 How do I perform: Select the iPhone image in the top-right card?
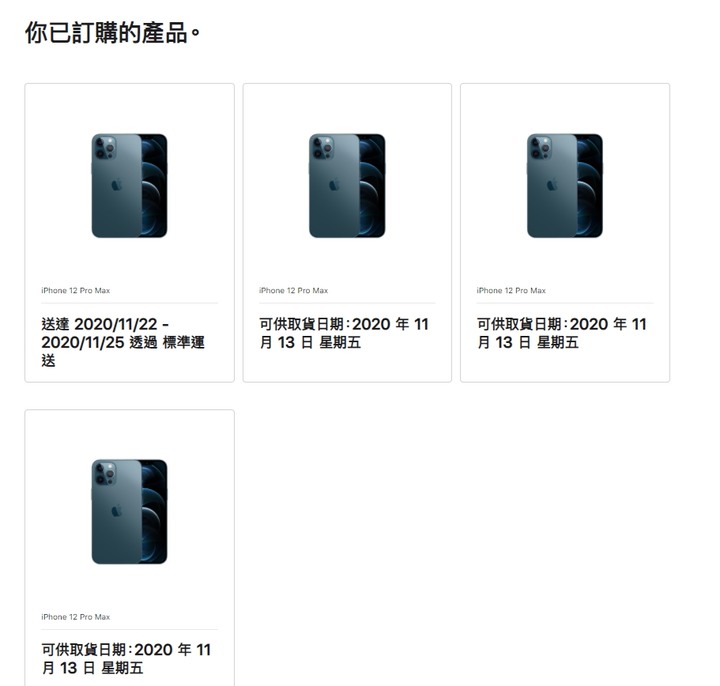click(565, 186)
